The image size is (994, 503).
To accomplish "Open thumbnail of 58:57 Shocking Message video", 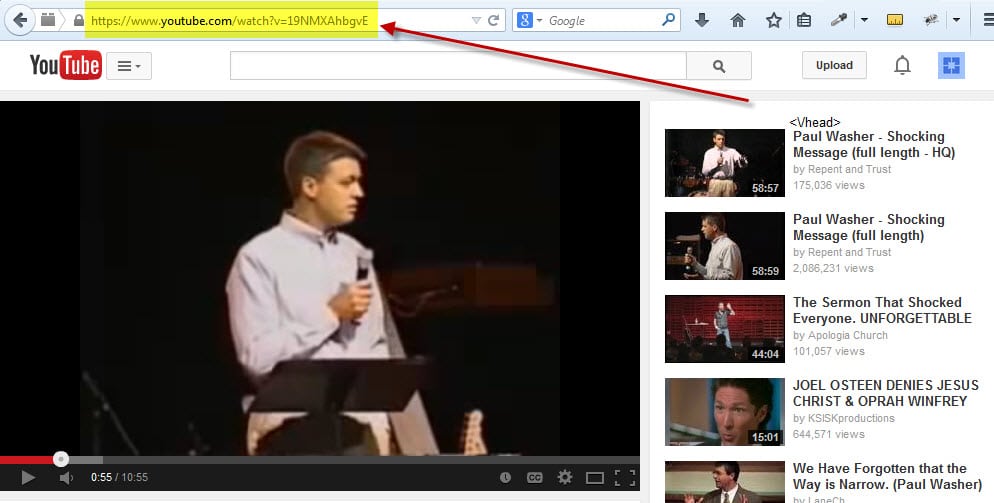I will pos(725,163).
